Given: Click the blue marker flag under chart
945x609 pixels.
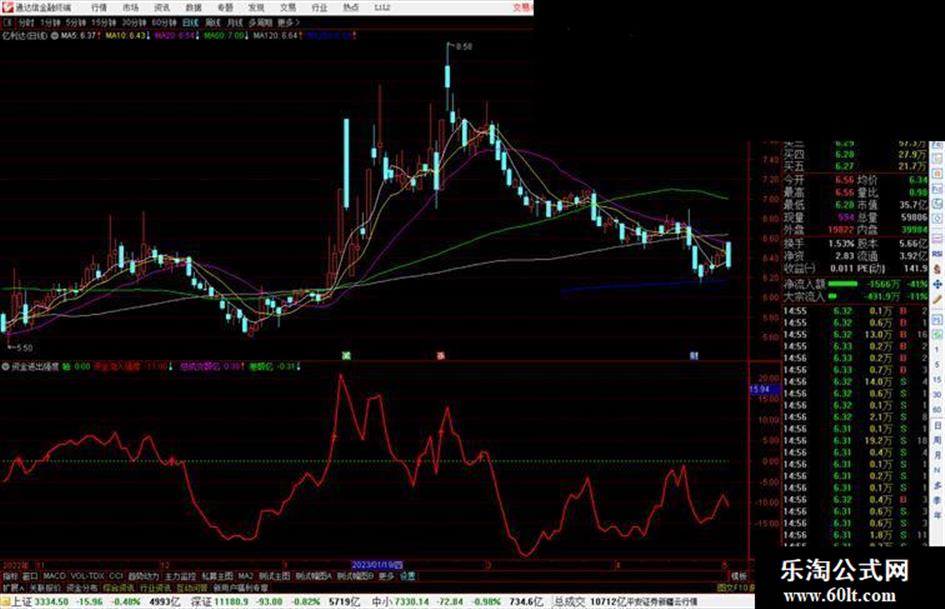Looking at the screenshot, I should click(694, 356).
